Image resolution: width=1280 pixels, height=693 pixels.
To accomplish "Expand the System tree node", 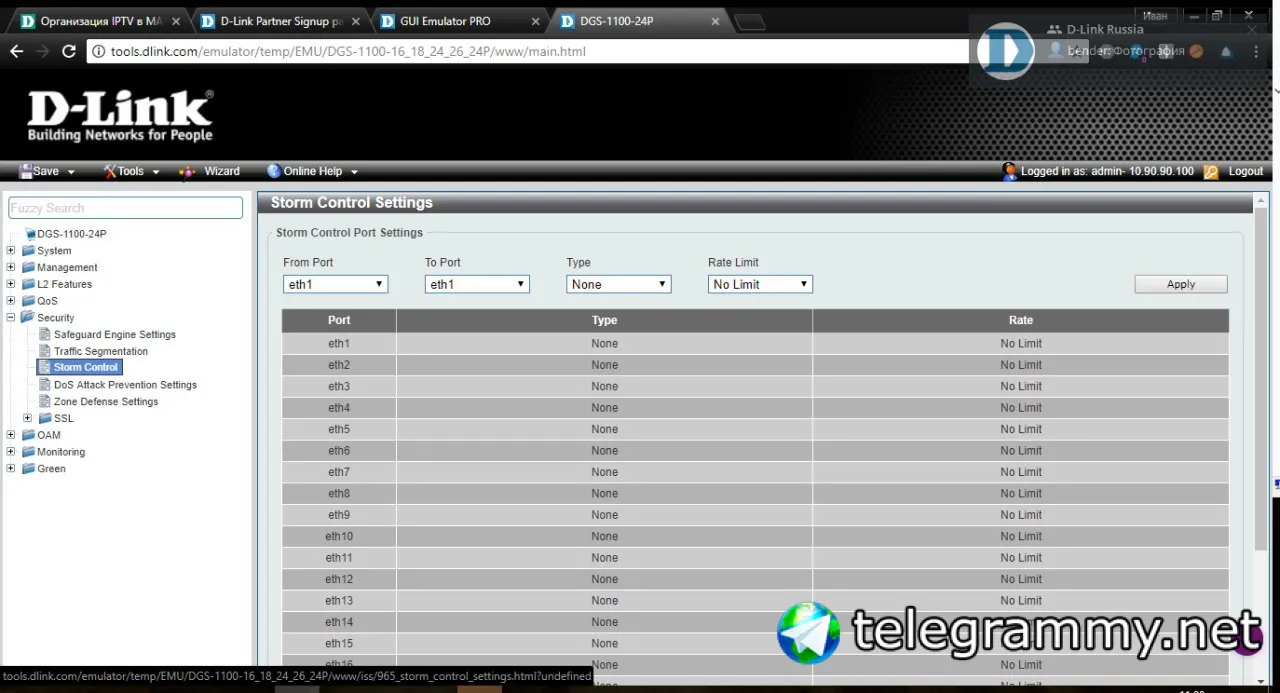I will click(11, 251).
